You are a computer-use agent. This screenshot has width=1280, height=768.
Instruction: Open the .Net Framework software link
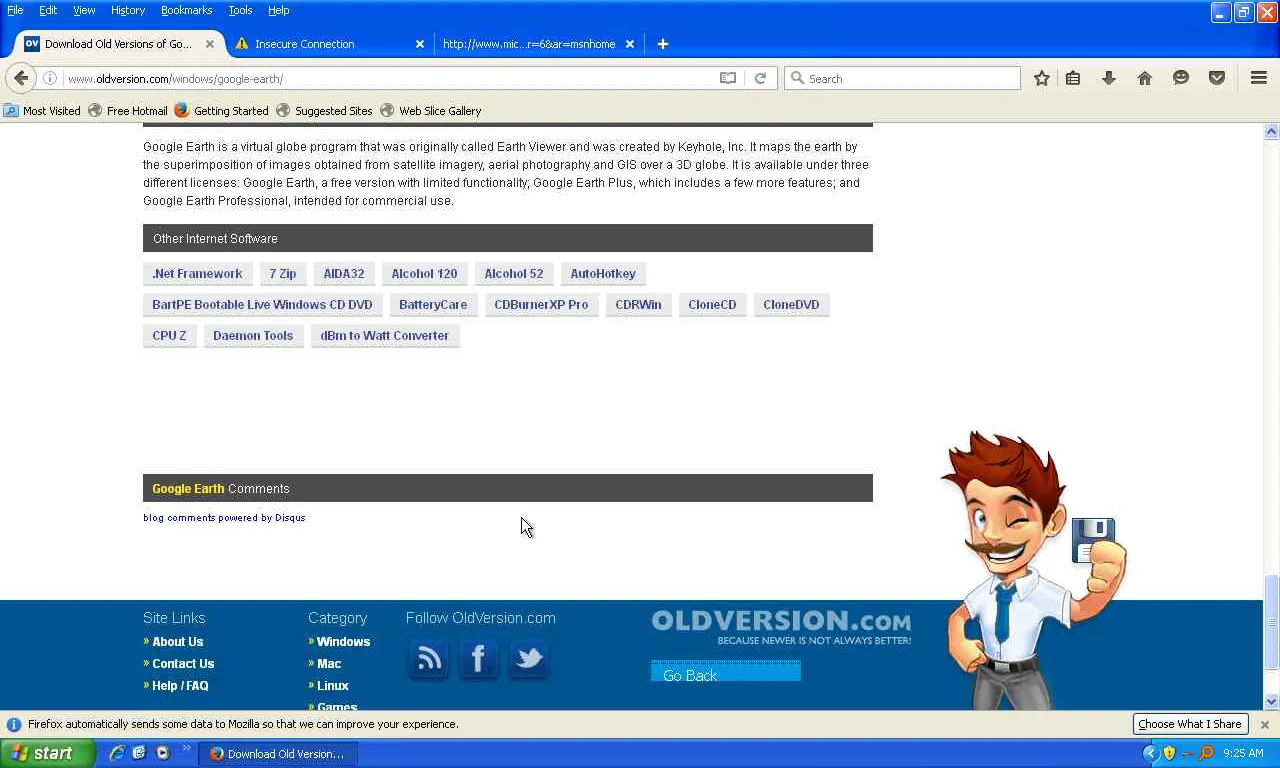pos(197,274)
